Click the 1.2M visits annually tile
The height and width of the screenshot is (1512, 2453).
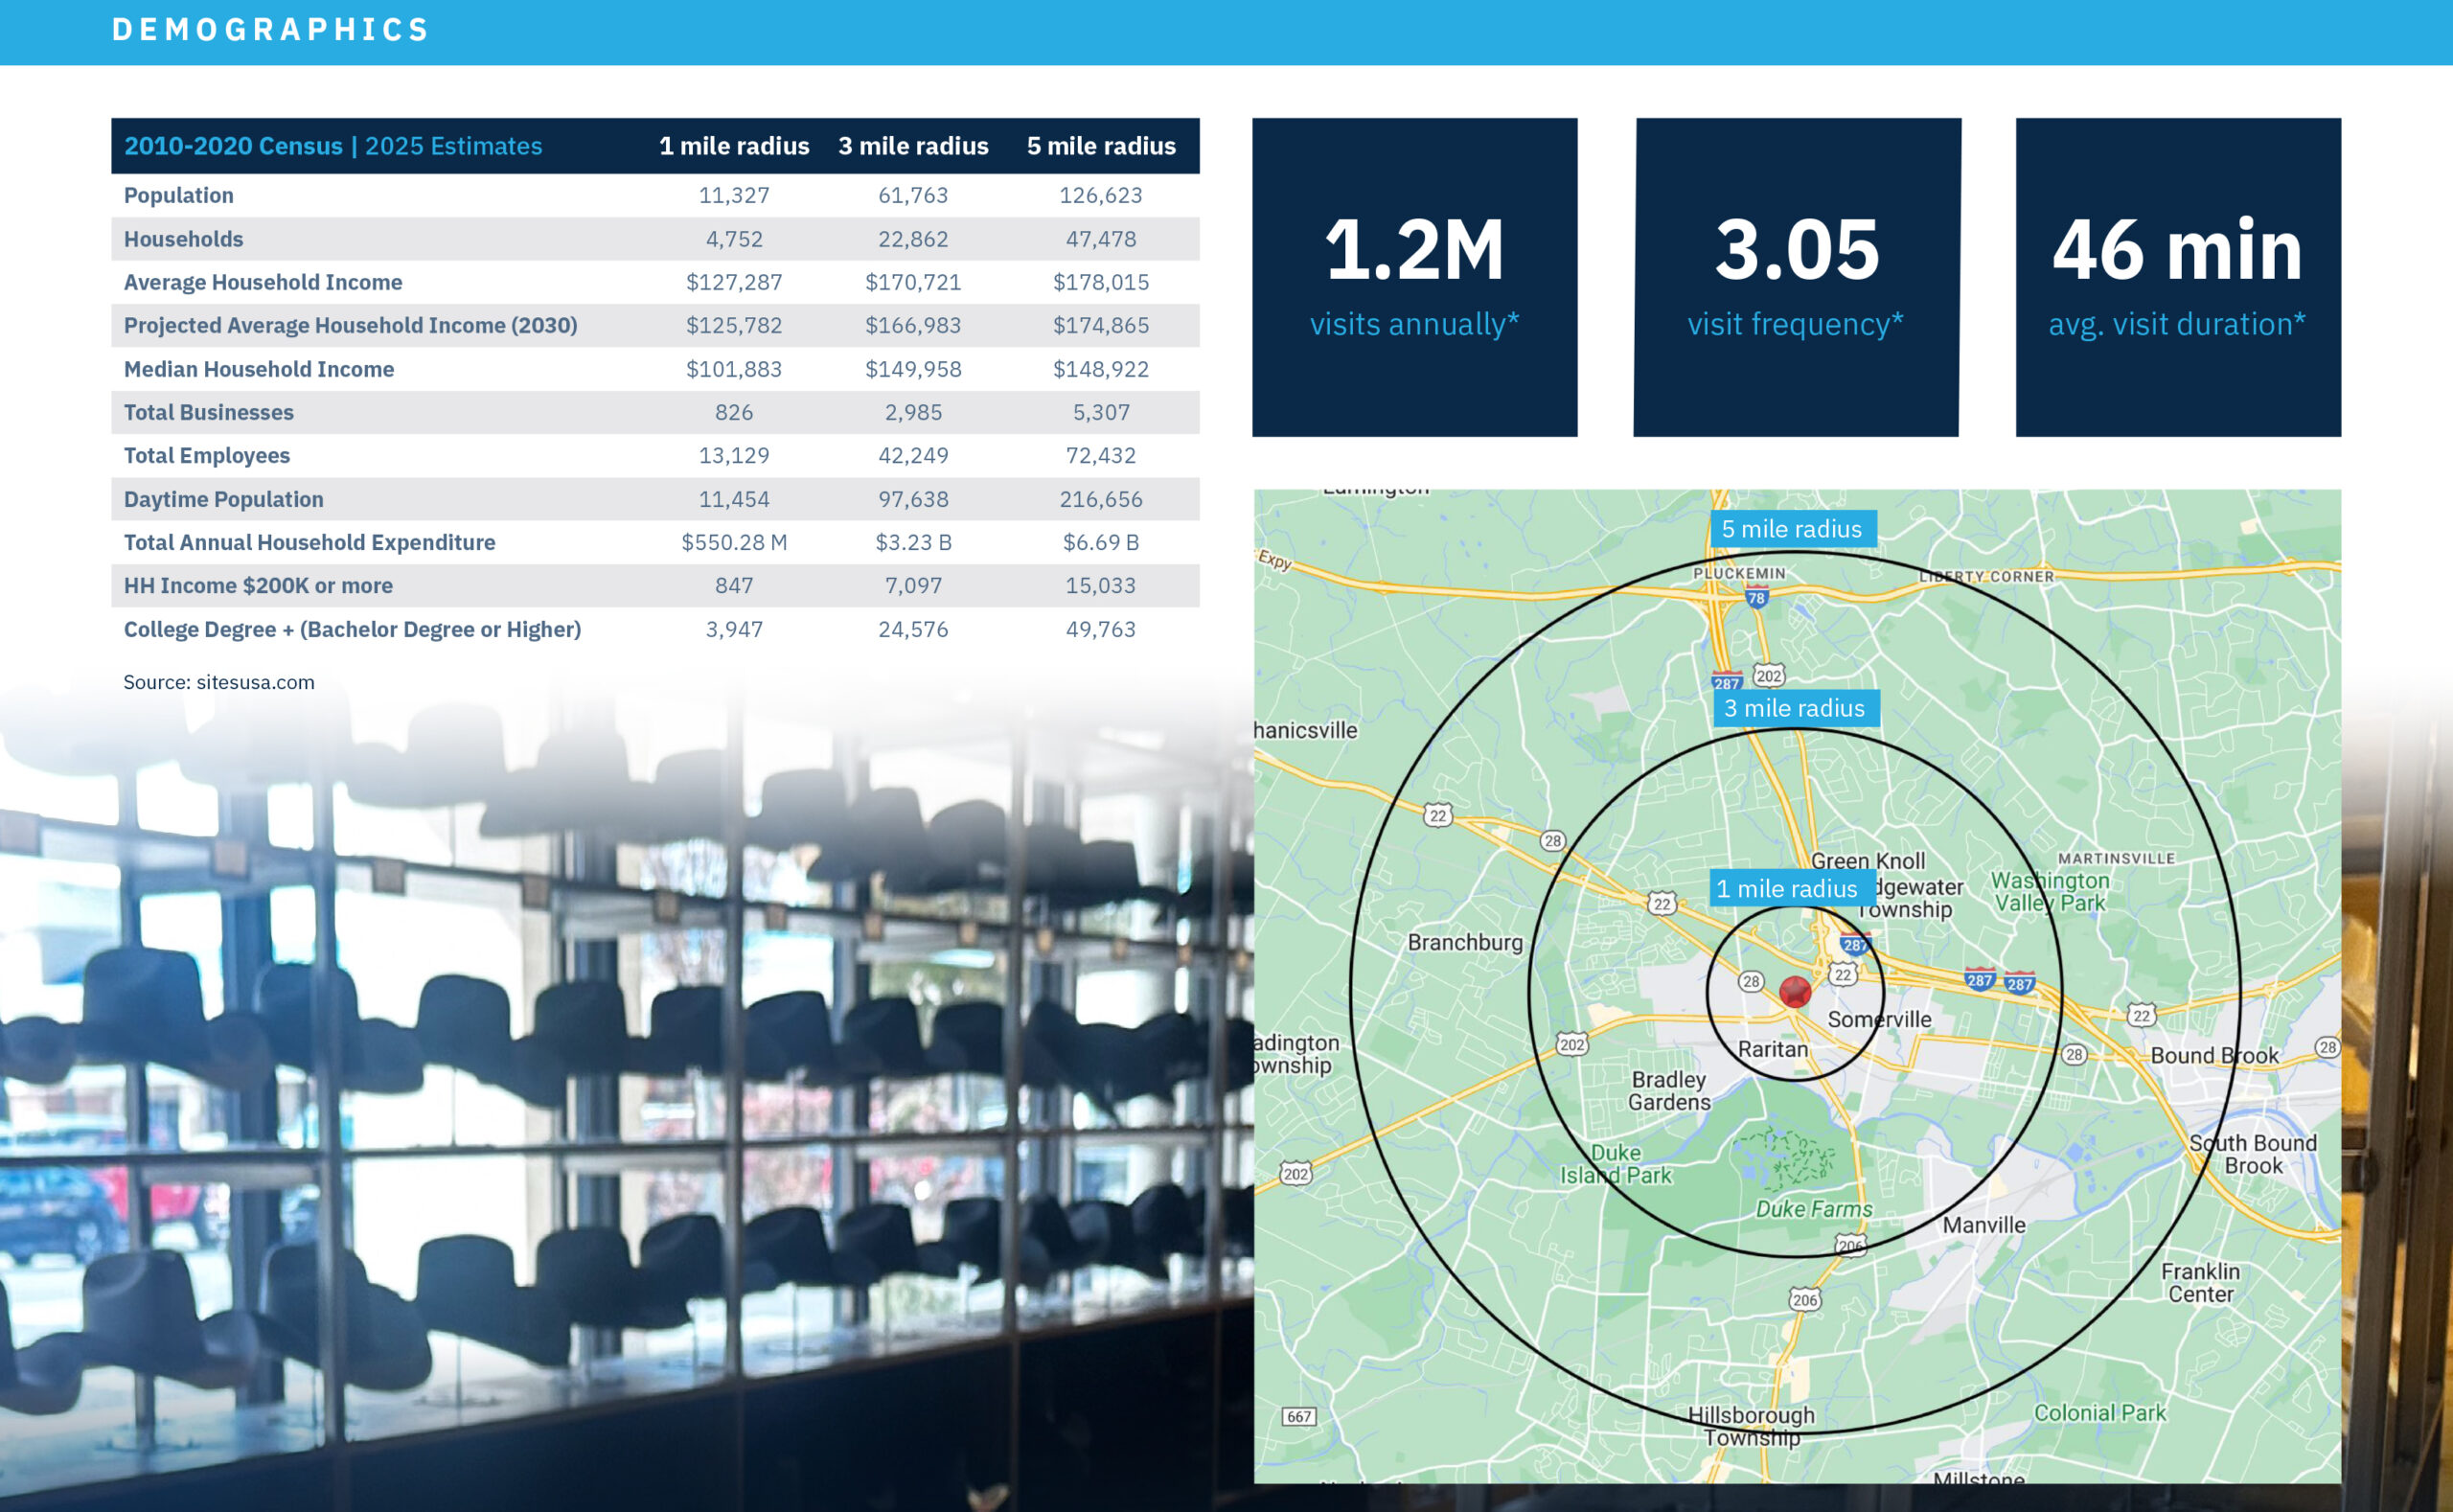coord(1414,277)
